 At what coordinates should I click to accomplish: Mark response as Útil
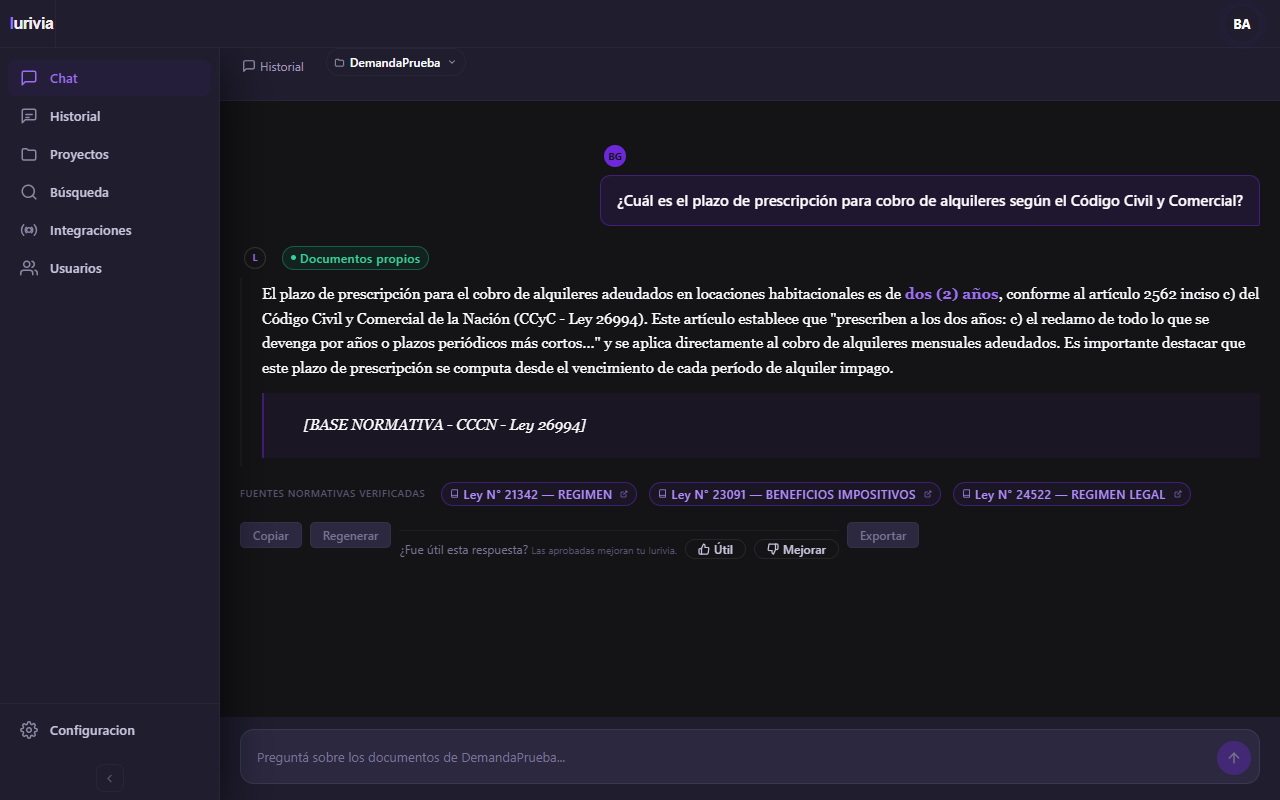click(x=715, y=549)
